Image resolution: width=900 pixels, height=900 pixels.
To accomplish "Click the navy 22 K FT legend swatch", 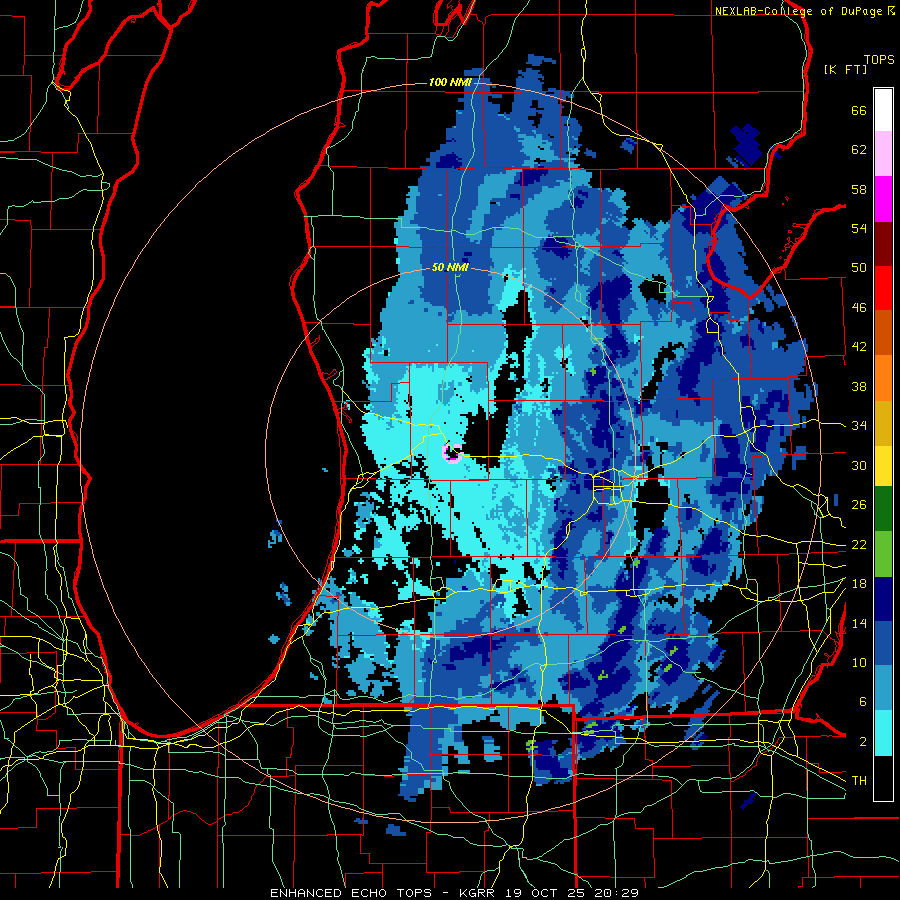I will click(x=883, y=599).
